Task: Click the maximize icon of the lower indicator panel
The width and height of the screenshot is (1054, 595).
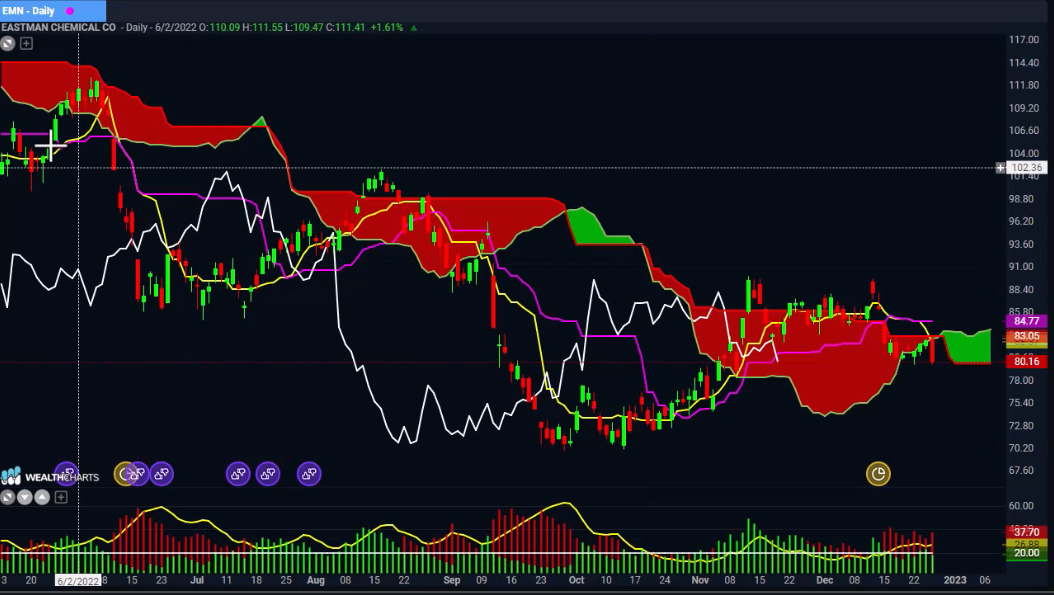Action: (x=7, y=498)
